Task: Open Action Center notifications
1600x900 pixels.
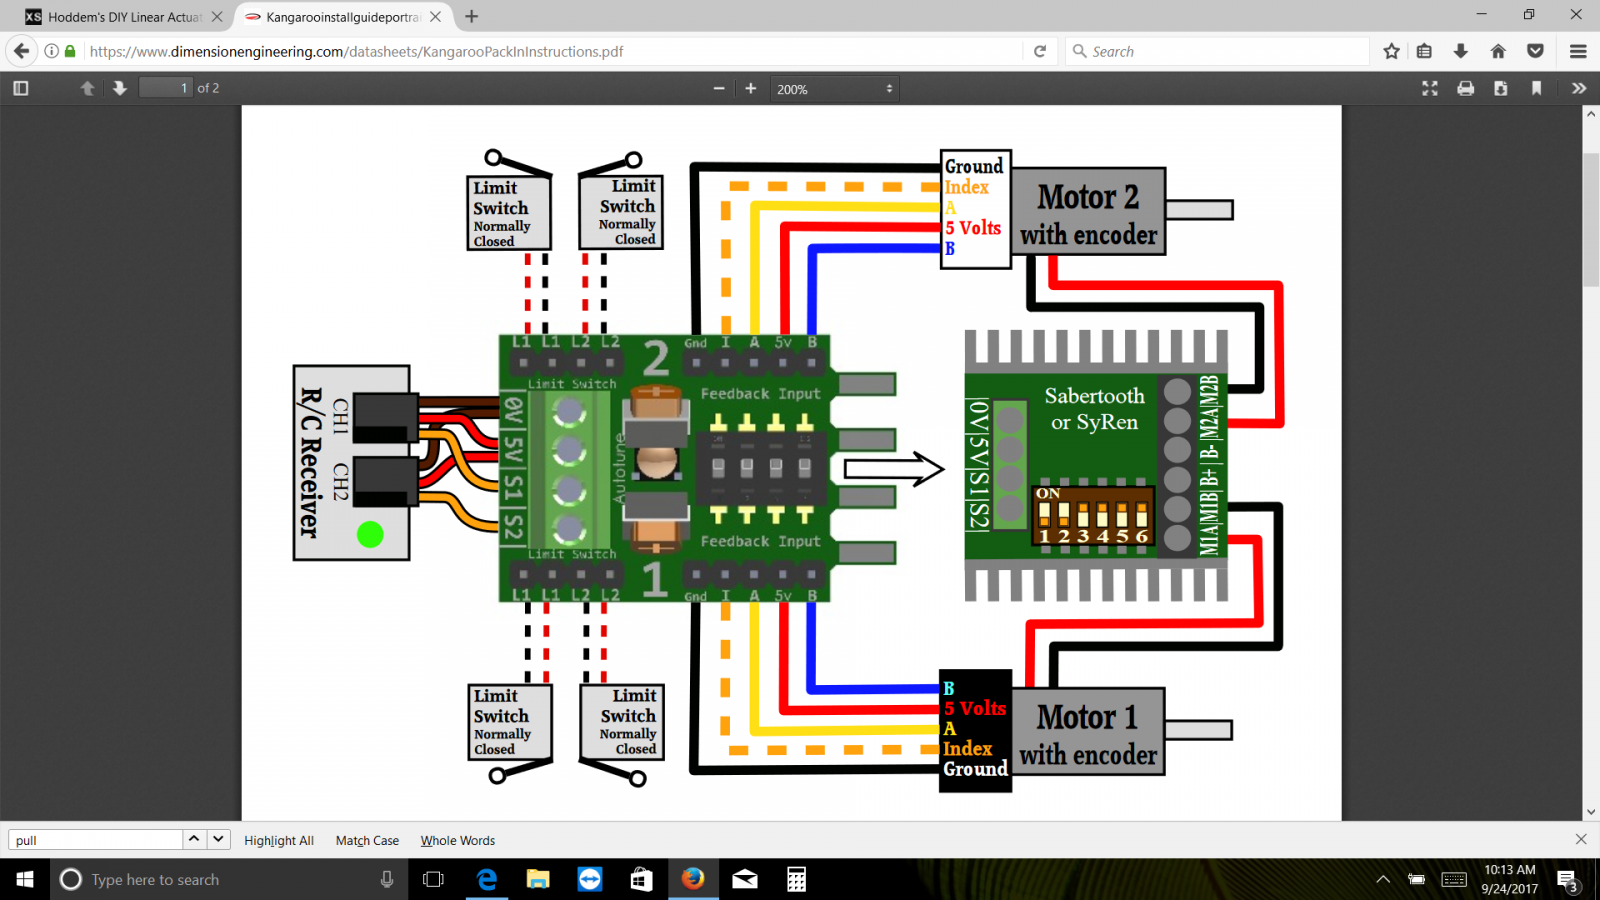Action: pos(1567,880)
